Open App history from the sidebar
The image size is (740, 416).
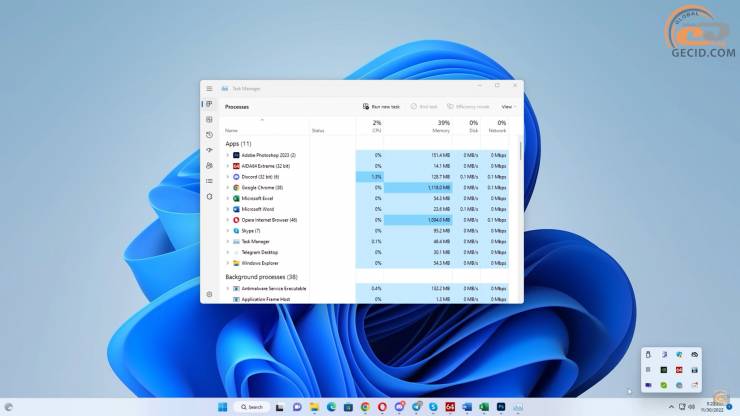pyautogui.click(x=209, y=135)
